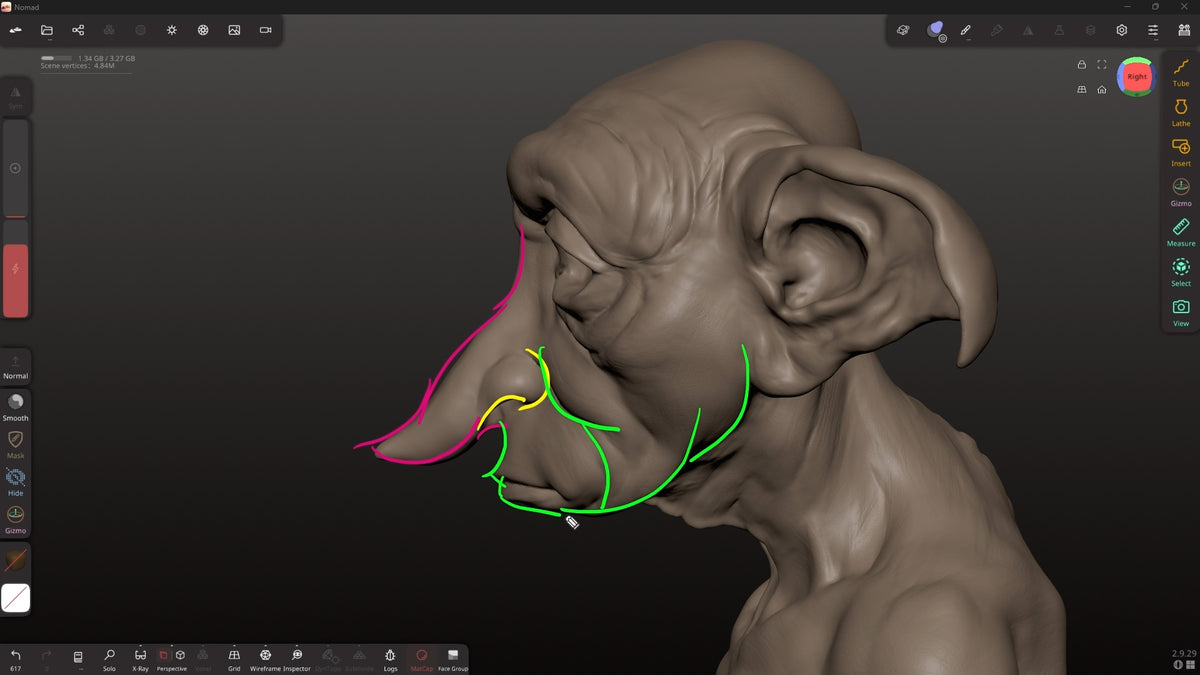The width and height of the screenshot is (1200, 675).
Task: Open the Material sphere menu
Action: [x=935, y=30]
